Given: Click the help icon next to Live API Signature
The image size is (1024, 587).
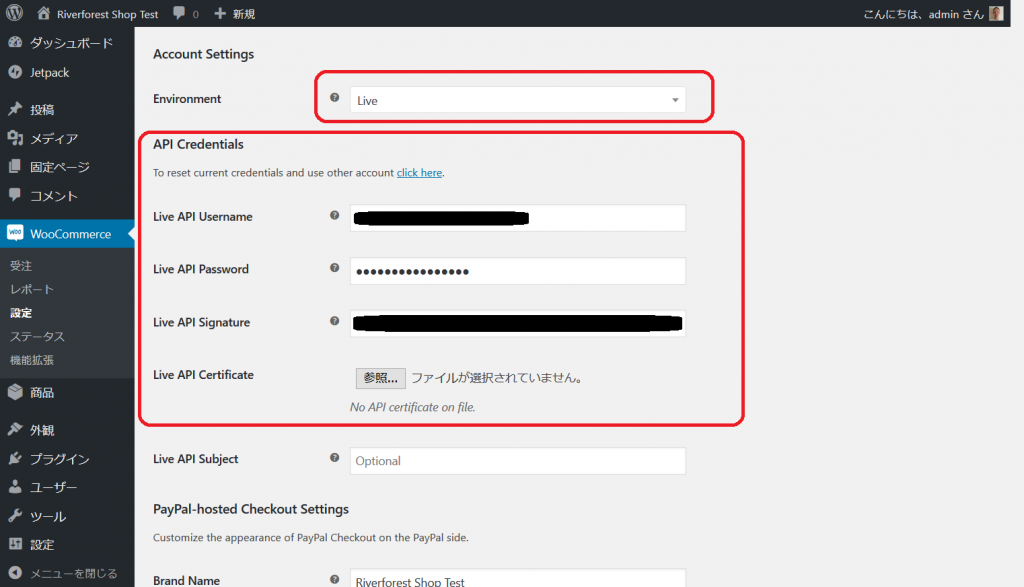Looking at the screenshot, I should [x=334, y=321].
